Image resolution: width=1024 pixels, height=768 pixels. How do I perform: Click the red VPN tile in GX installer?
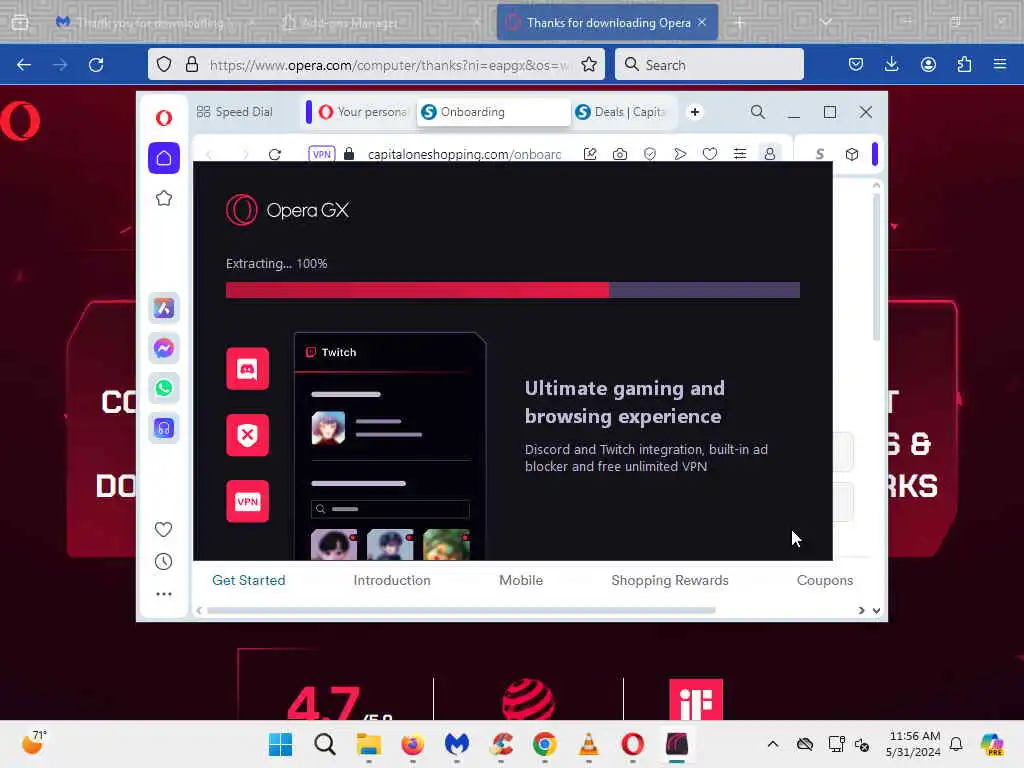[x=248, y=502]
